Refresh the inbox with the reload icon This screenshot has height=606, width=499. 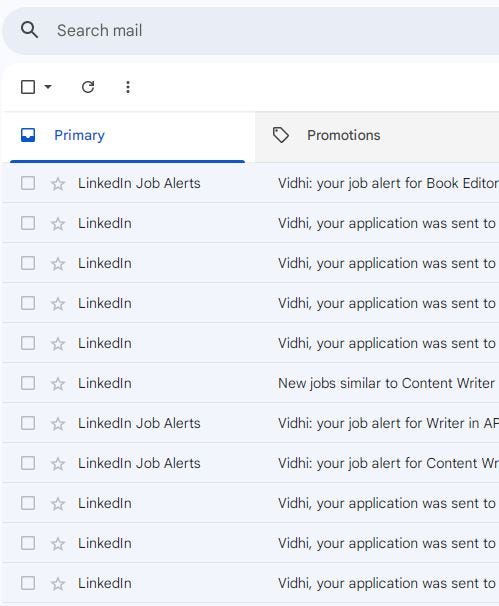88,87
